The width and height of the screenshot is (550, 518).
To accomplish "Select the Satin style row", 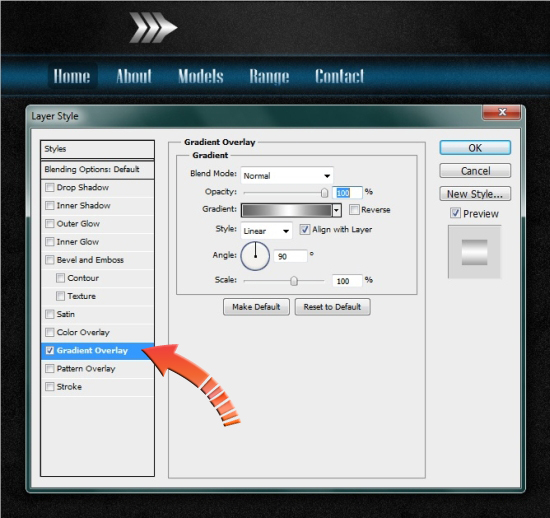I will pos(98,314).
